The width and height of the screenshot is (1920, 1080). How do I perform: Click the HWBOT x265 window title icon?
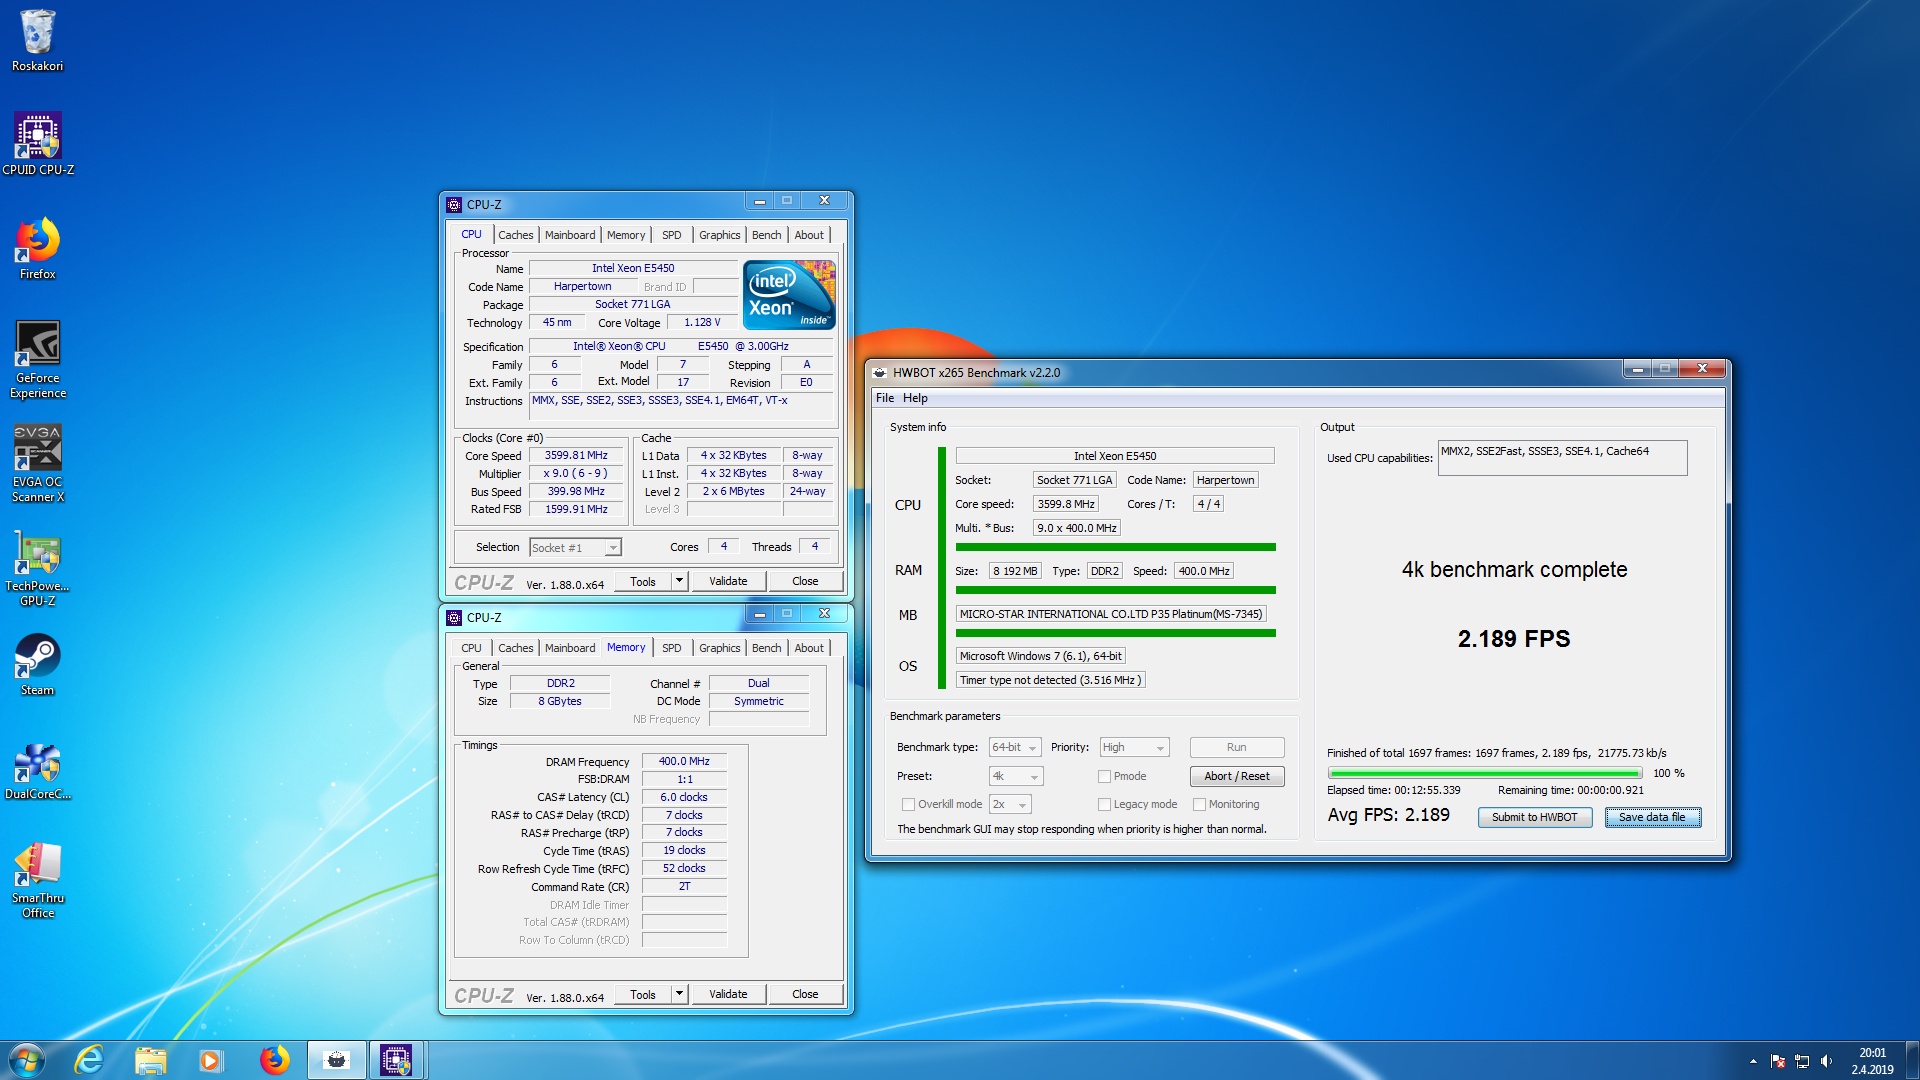point(880,372)
